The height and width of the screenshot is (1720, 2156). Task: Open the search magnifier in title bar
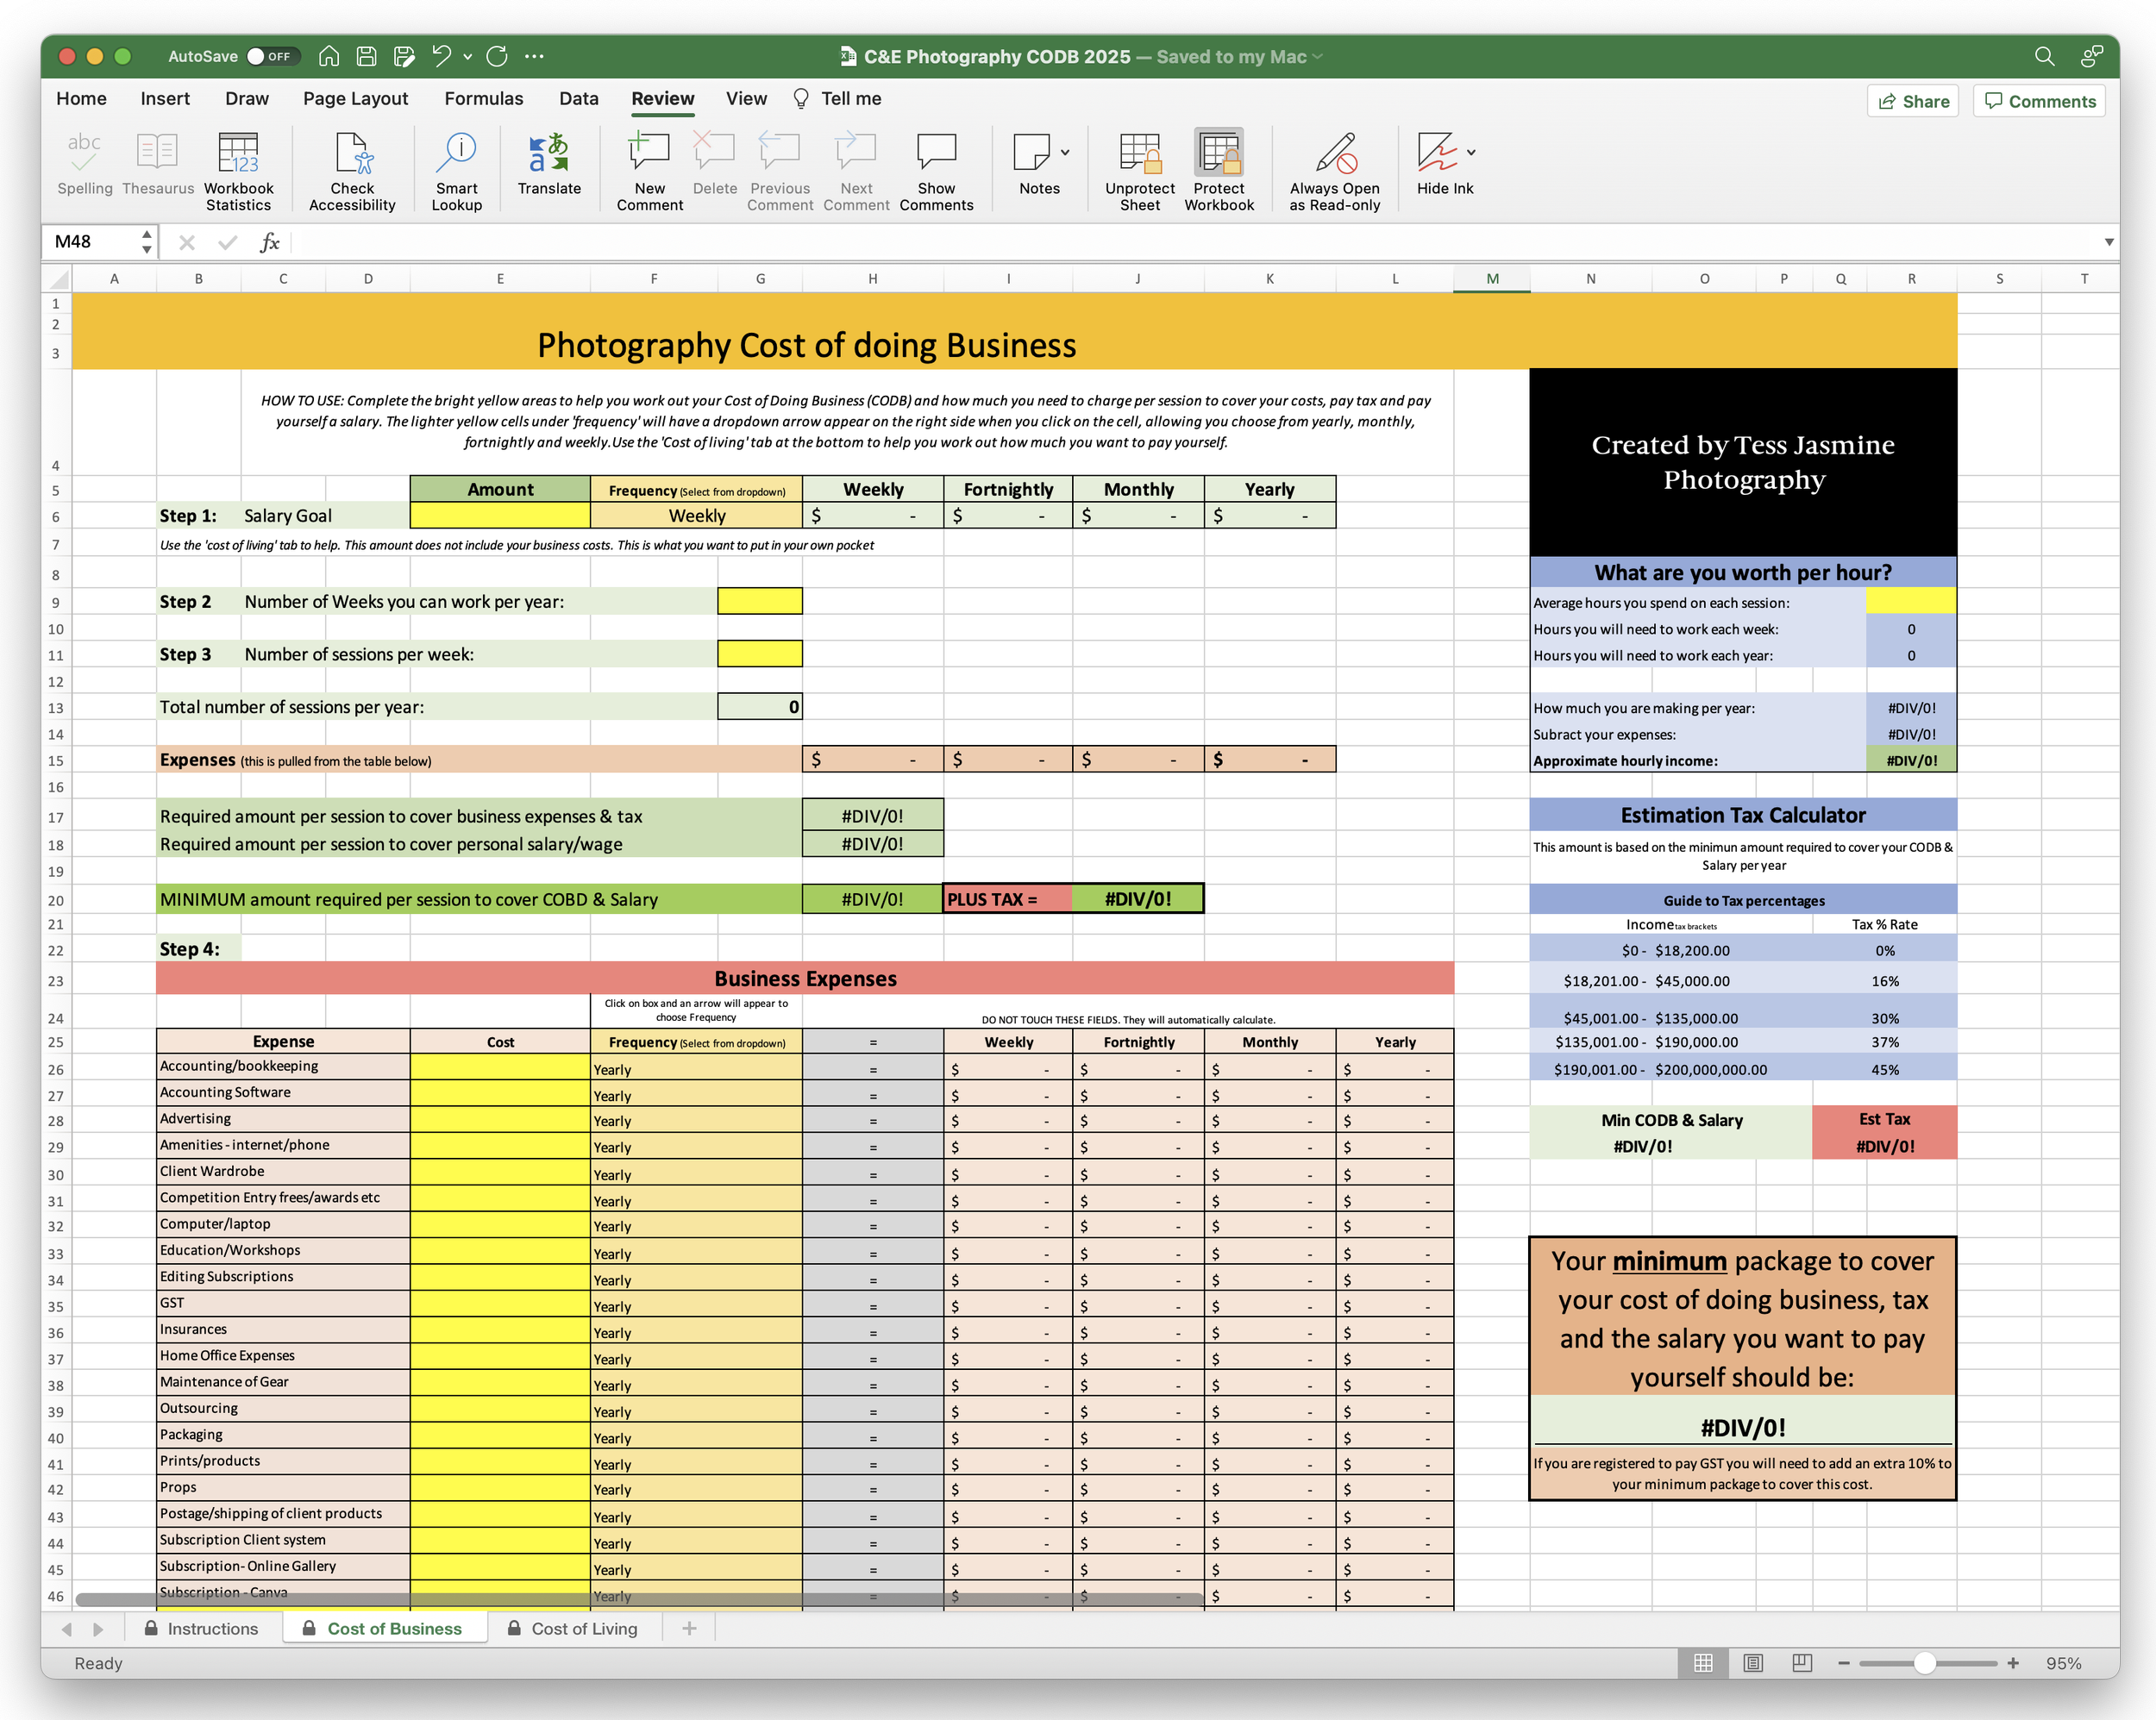tap(2044, 57)
